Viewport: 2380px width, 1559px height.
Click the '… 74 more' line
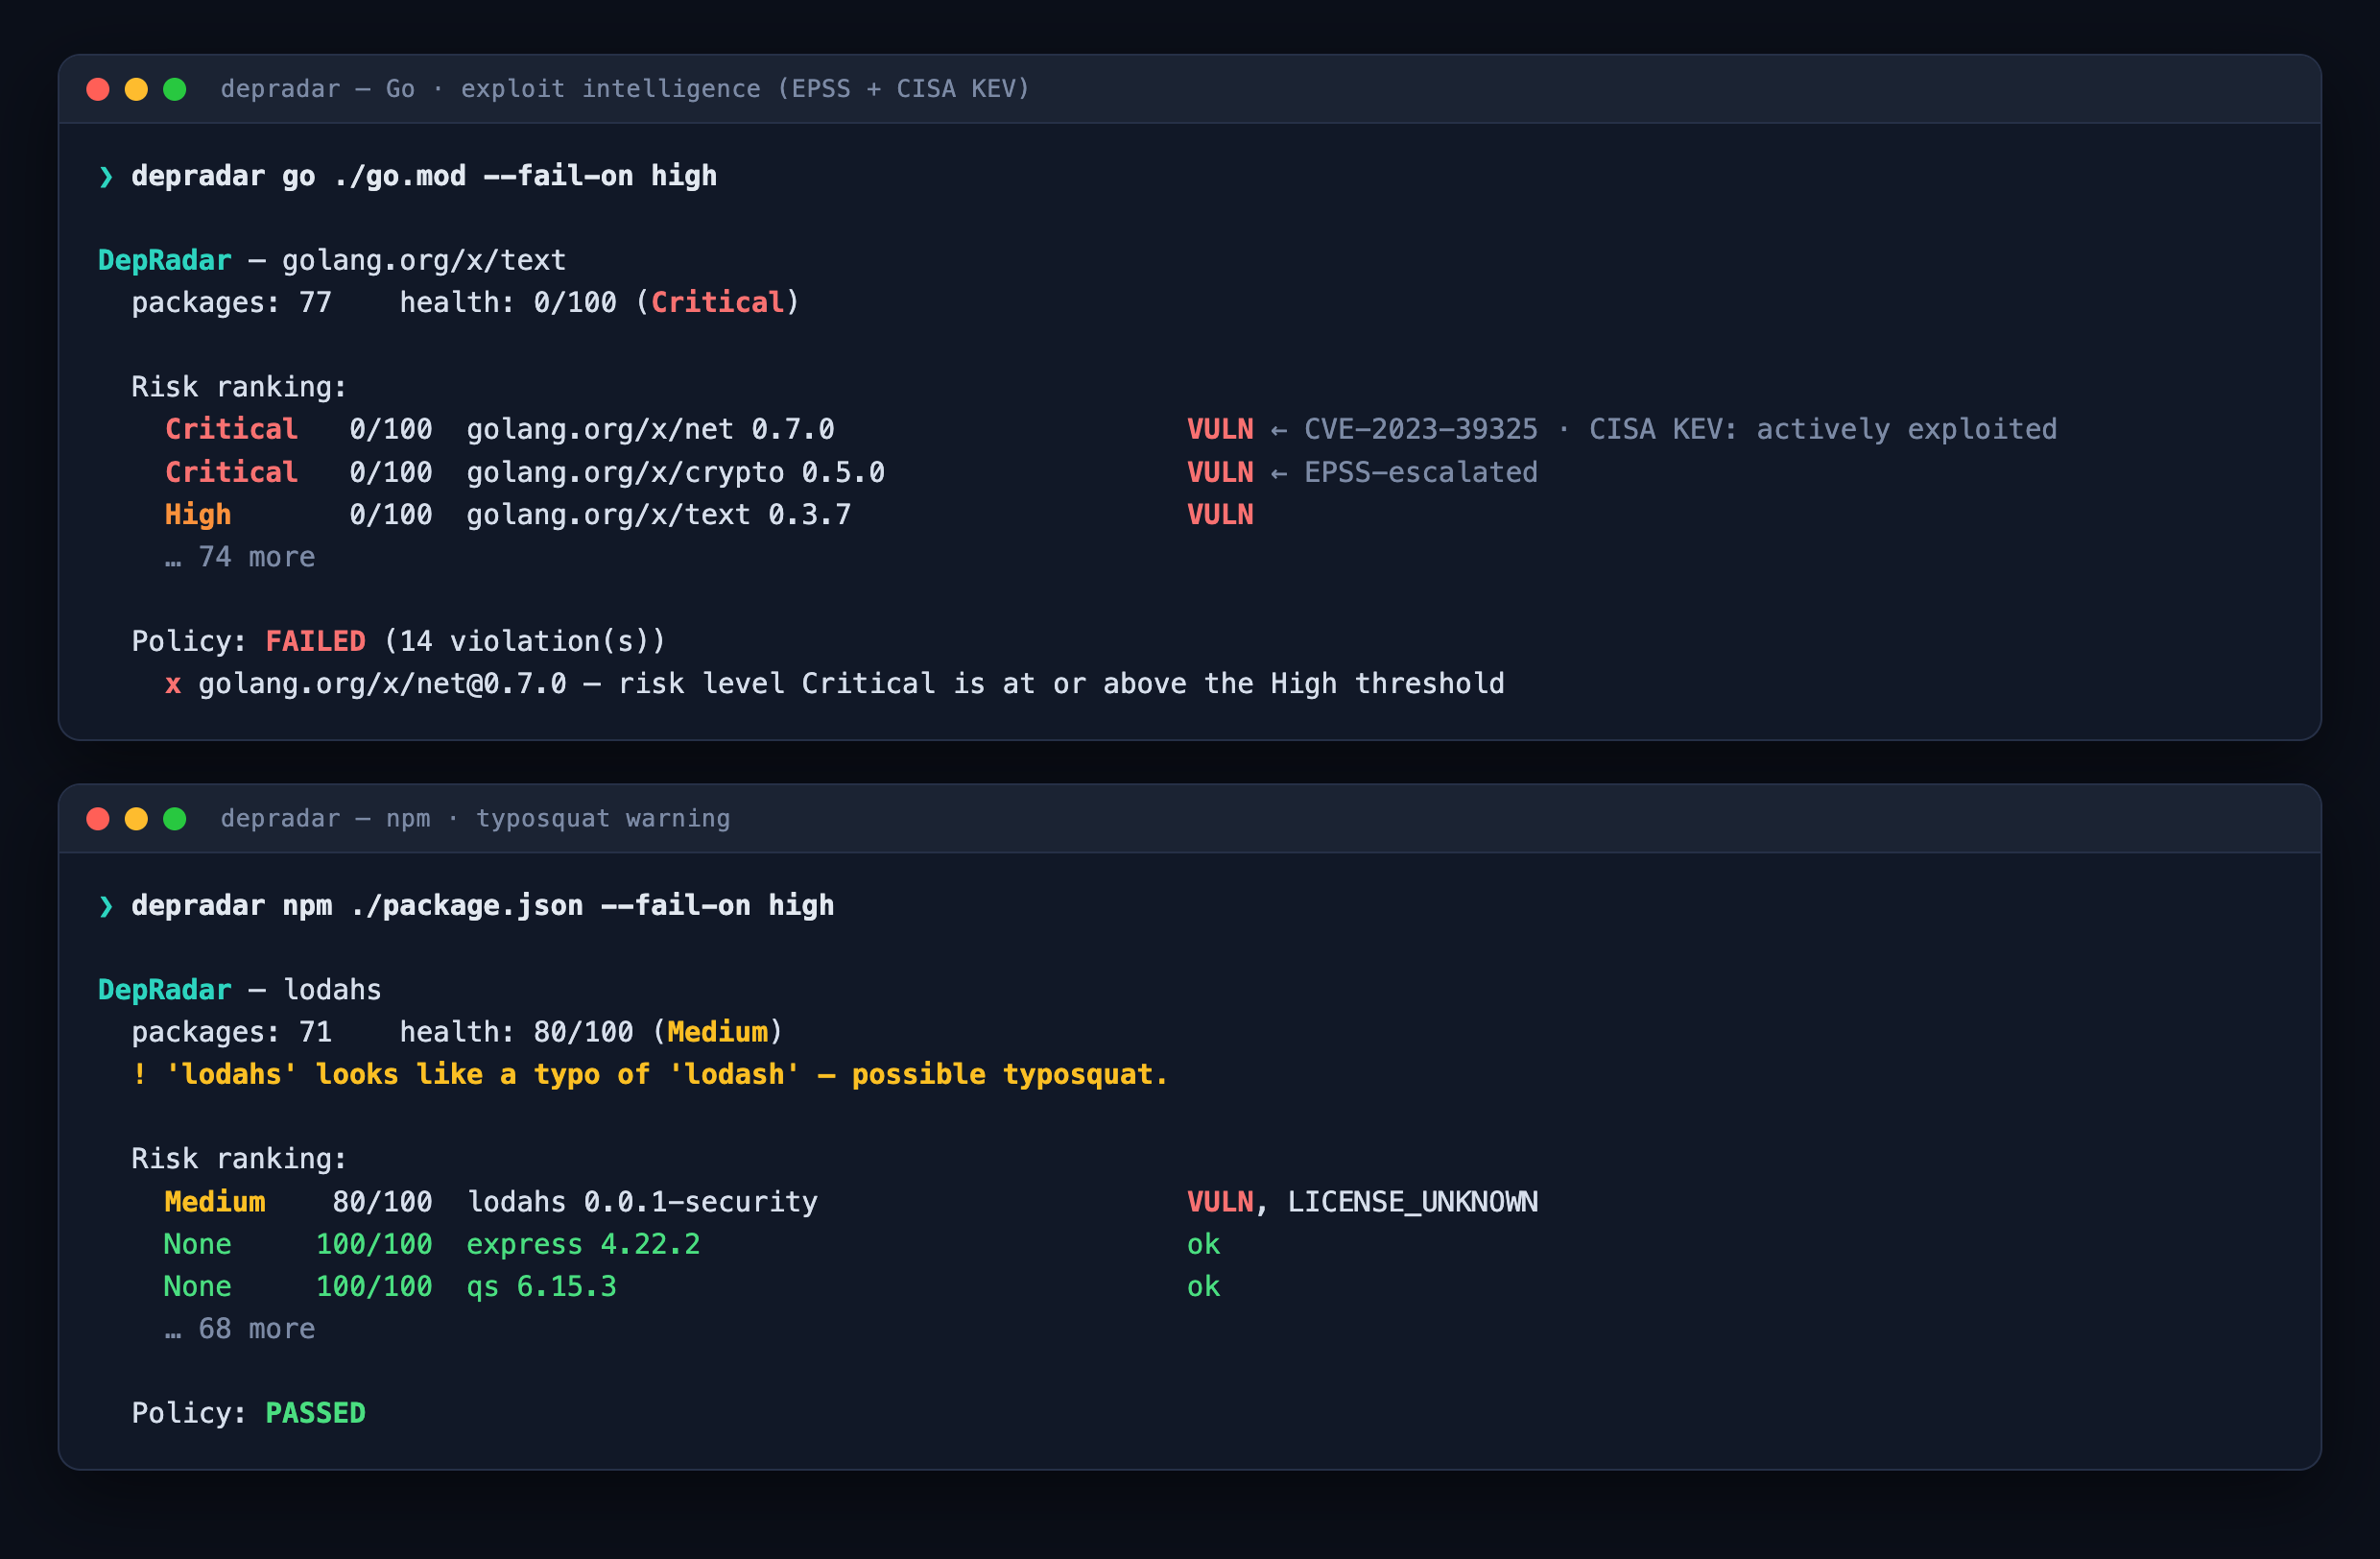pyautogui.click(x=240, y=557)
